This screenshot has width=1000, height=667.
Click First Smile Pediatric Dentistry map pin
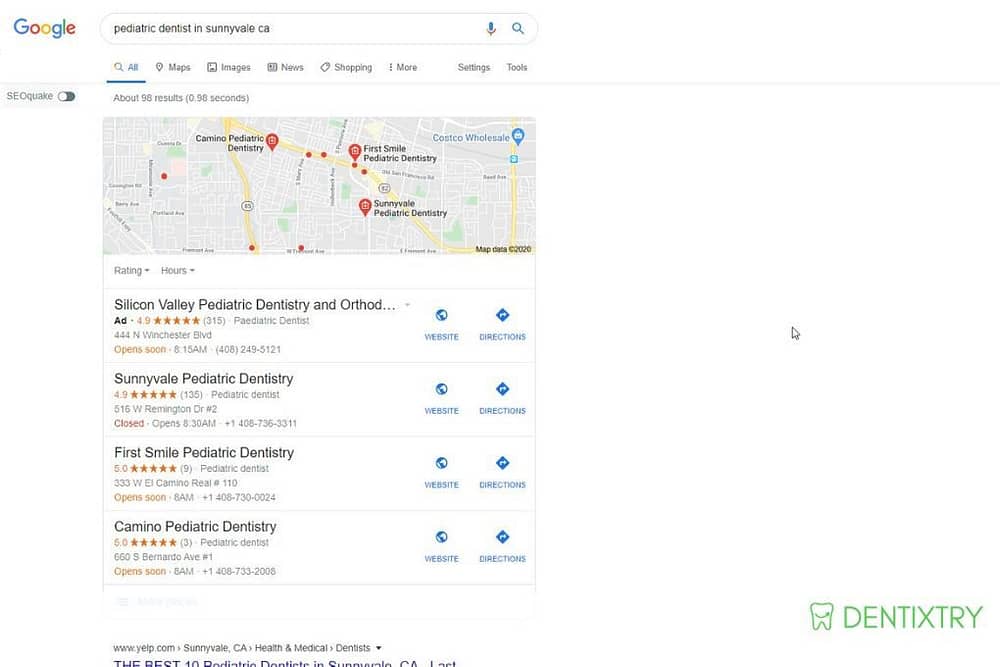coord(355,152)
